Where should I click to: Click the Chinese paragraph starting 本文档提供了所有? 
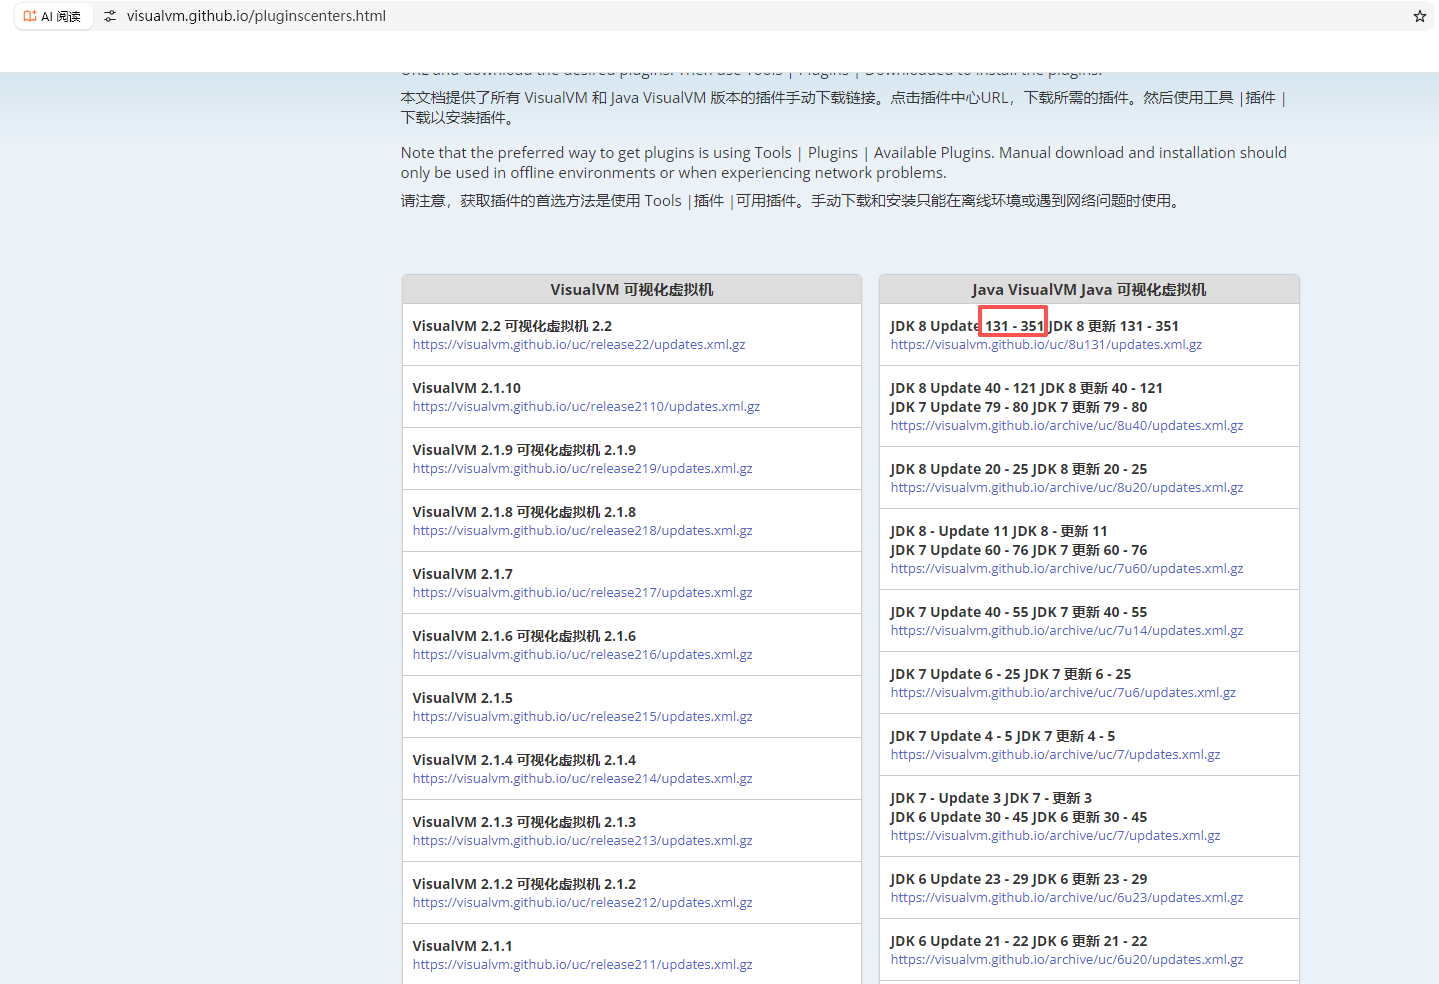(x=844, y=108)
